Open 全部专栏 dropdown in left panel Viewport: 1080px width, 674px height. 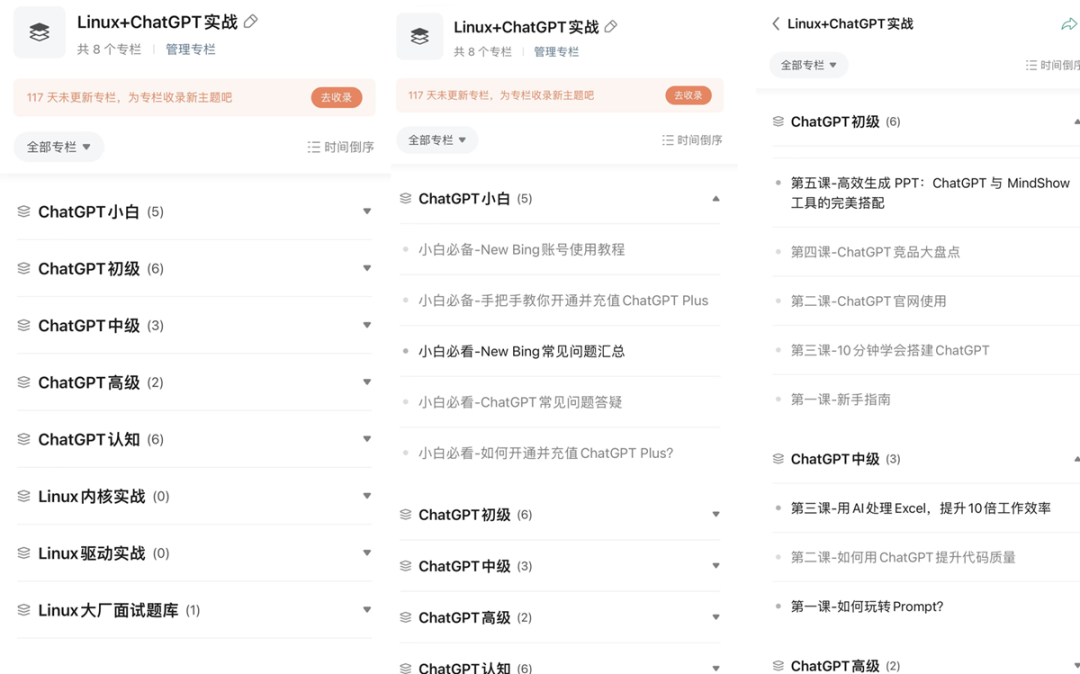59,147
